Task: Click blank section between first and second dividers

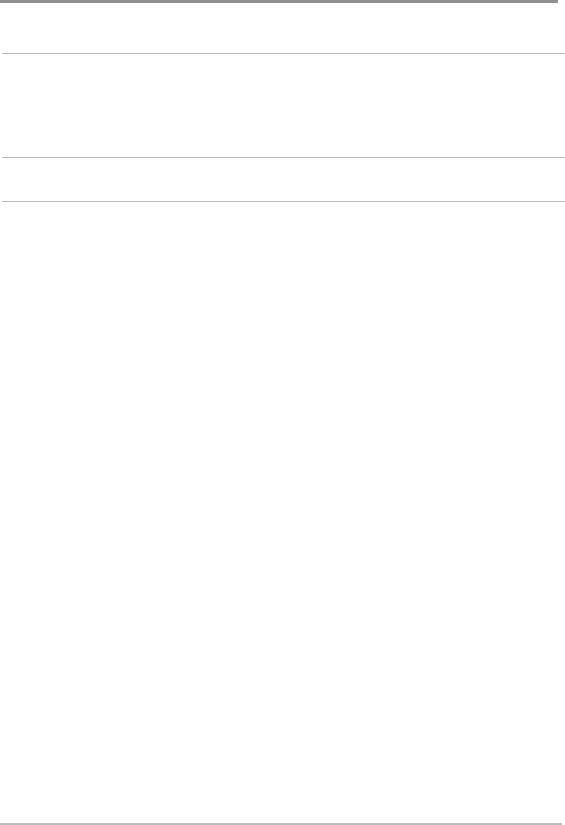Action: pos(282,105)
